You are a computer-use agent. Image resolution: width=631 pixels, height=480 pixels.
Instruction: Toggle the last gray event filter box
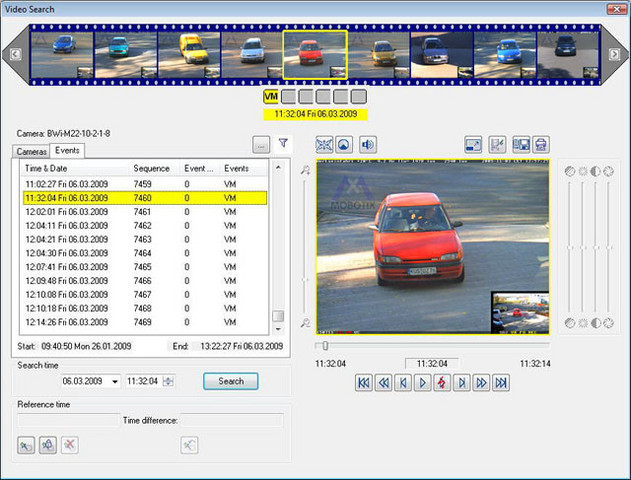coord(358,97)
